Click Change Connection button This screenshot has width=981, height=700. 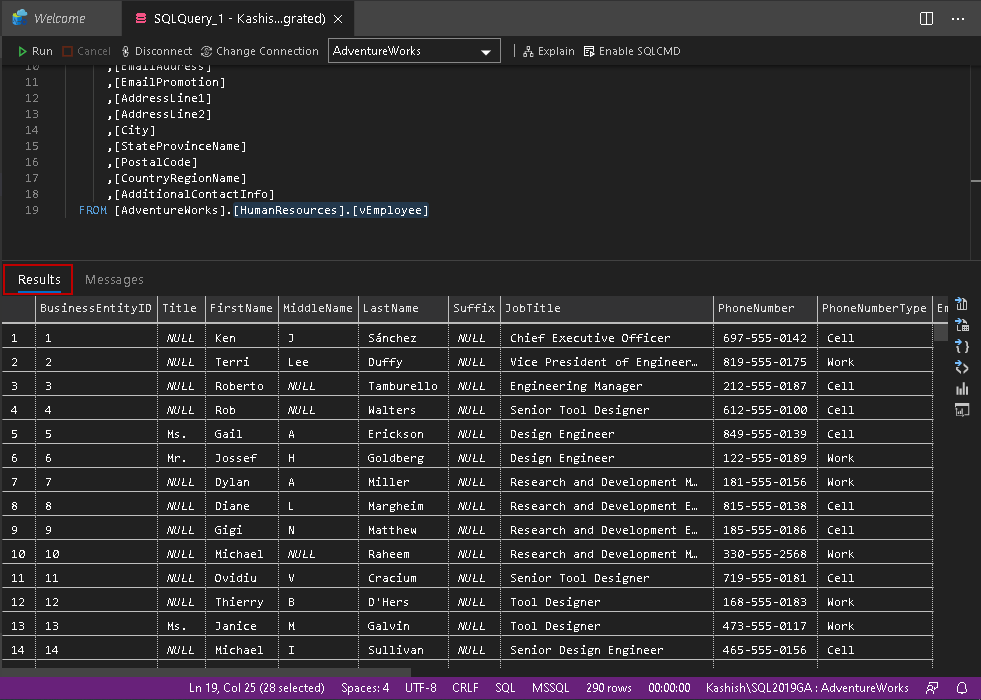point(260,51)
